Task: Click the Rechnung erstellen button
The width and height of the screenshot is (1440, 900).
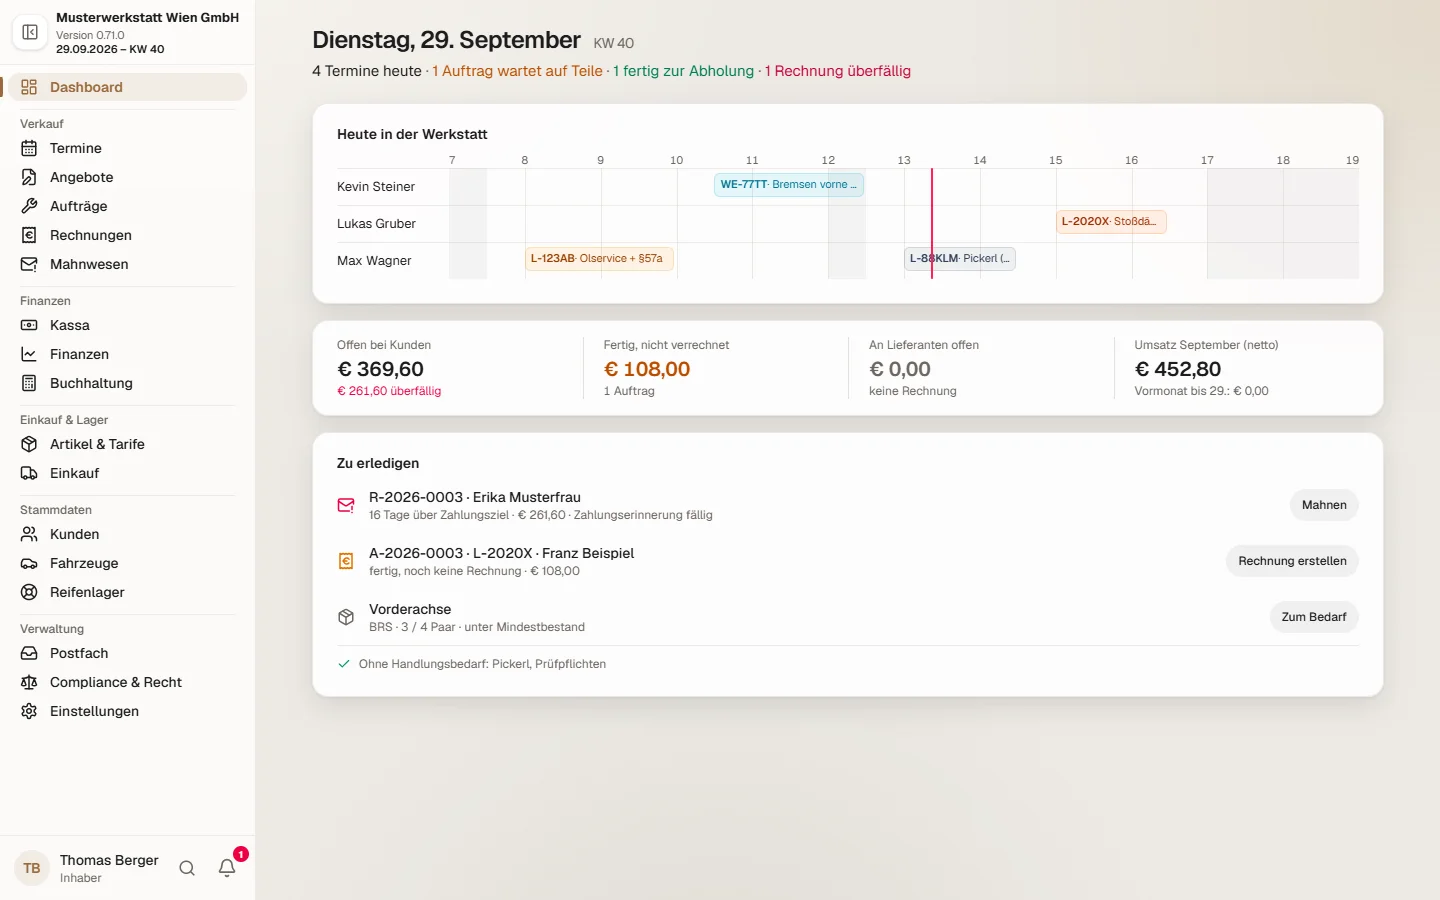Action: (x=1292, y=561)
